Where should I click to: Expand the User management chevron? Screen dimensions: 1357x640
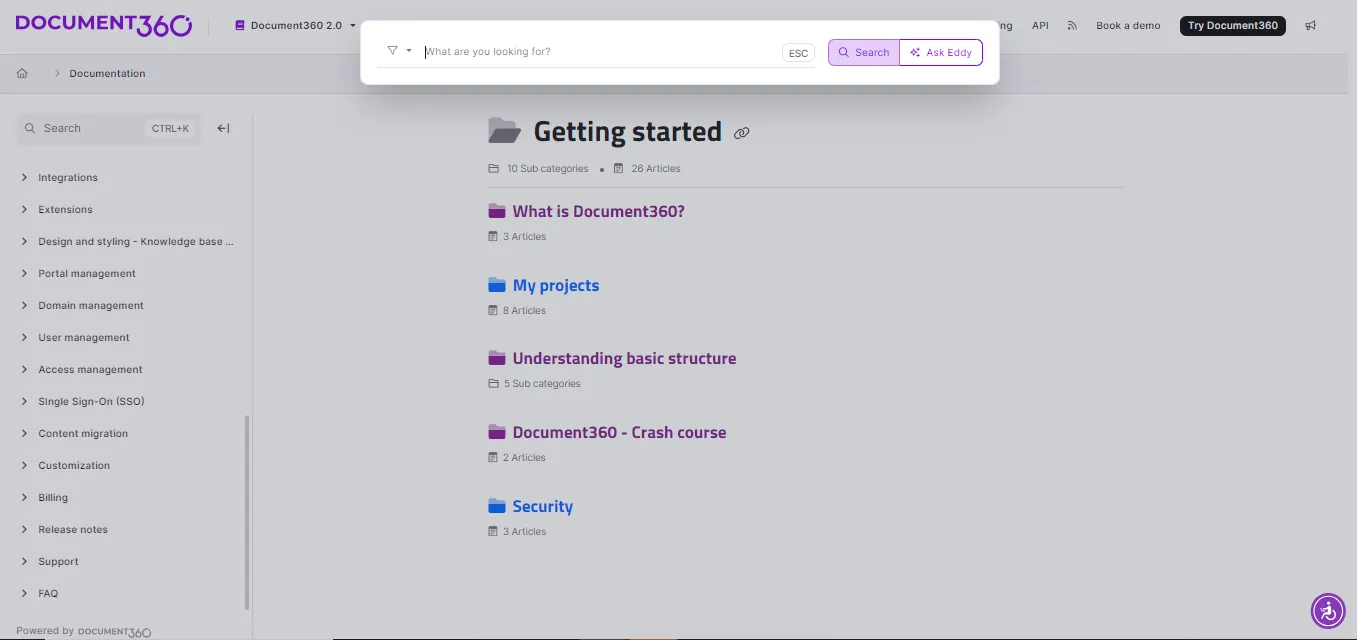(24, 337)
